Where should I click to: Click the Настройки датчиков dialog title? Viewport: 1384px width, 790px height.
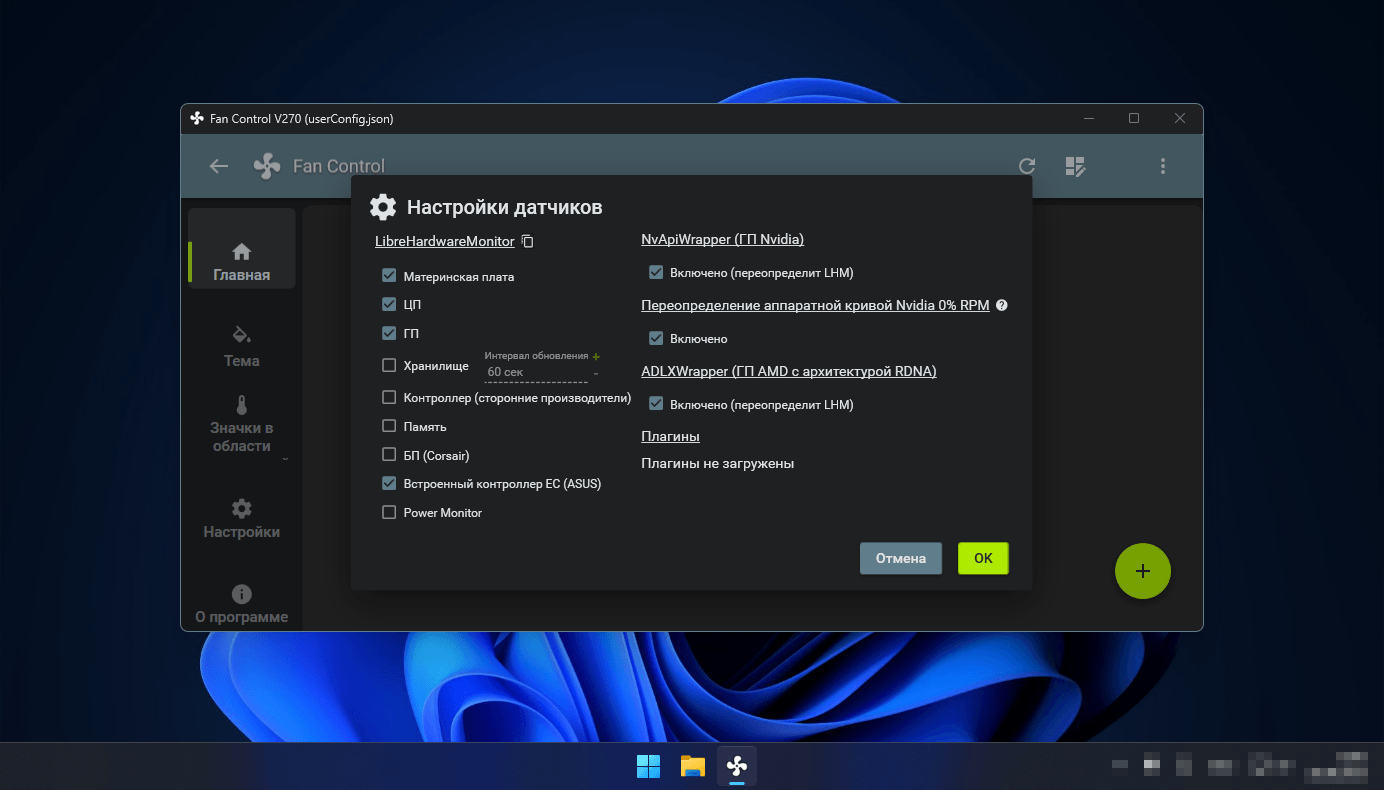(505, 207)
